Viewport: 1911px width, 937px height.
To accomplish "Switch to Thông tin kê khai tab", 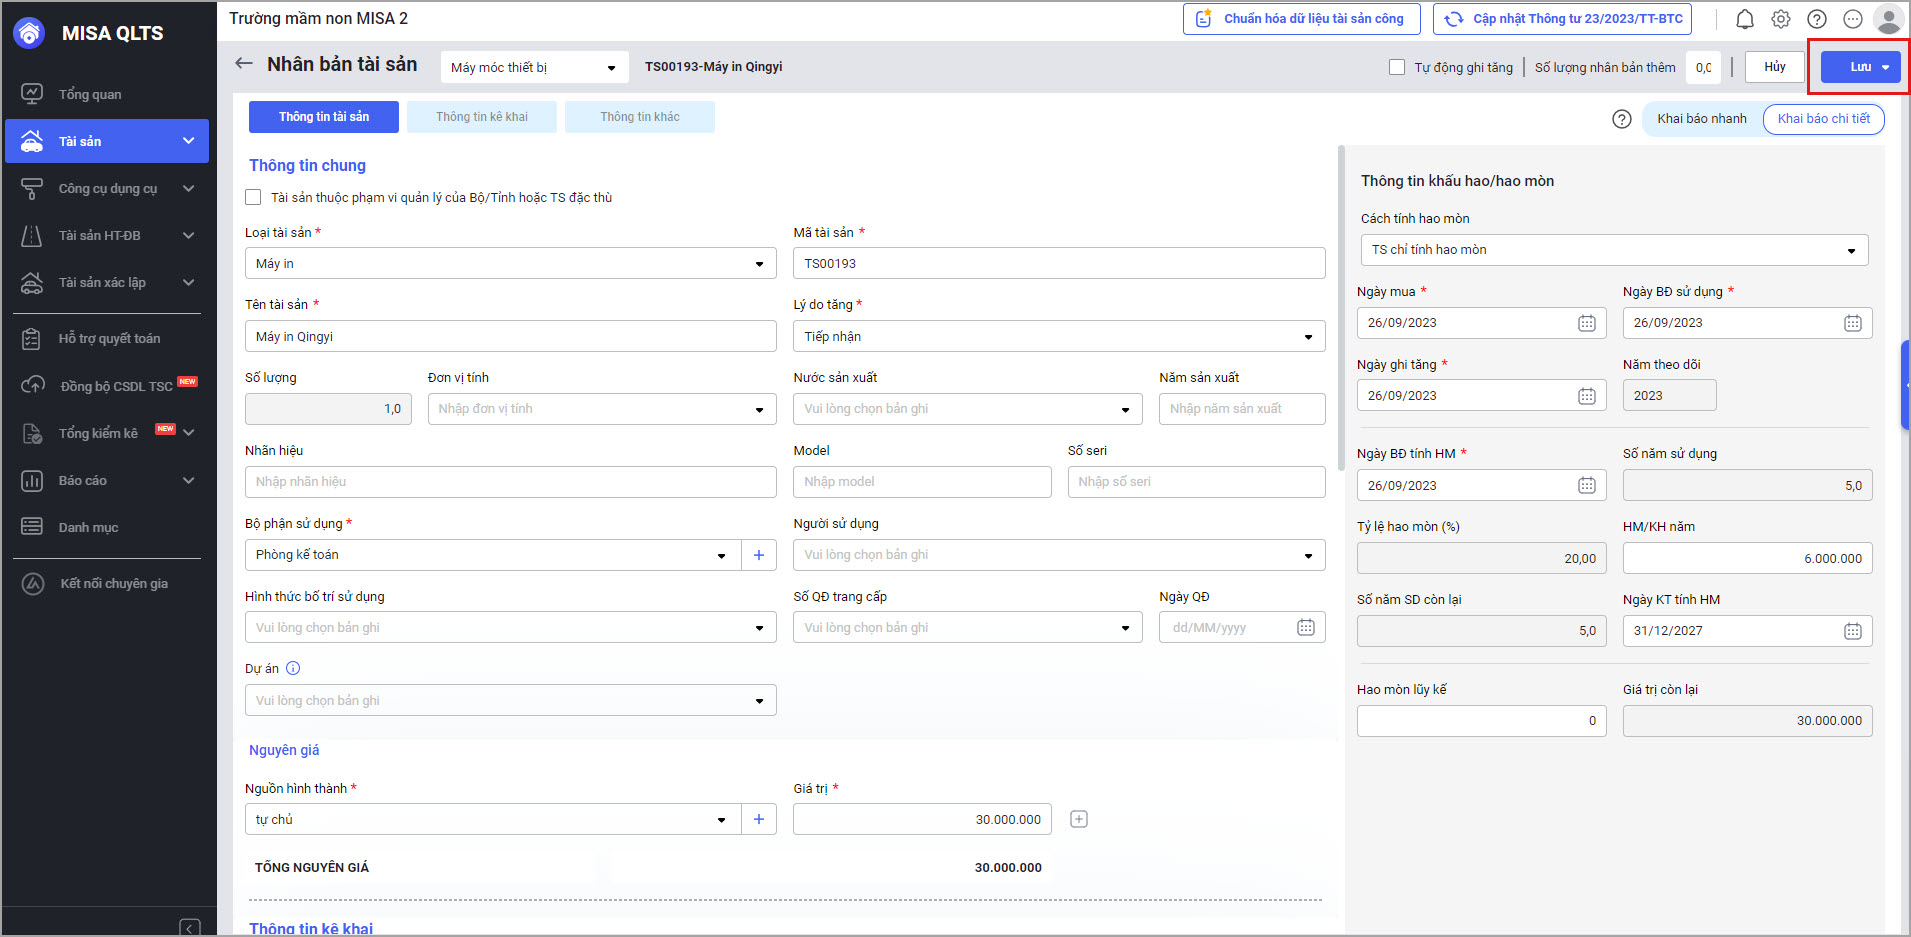I will (482, 117).
